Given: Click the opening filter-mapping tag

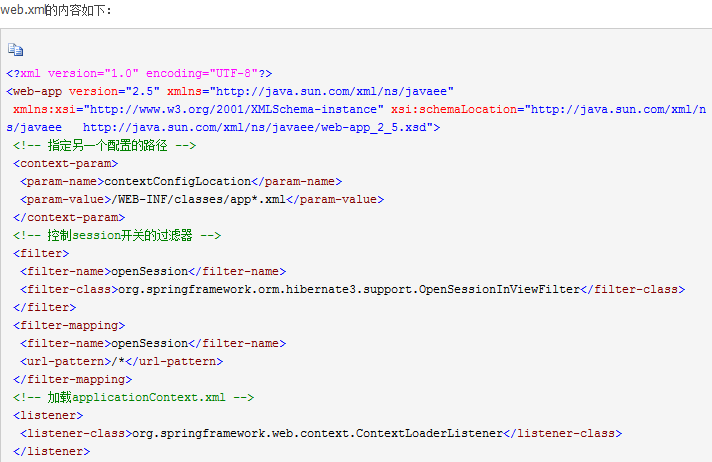Looking at the screenshot, I should tap(69, 325).
